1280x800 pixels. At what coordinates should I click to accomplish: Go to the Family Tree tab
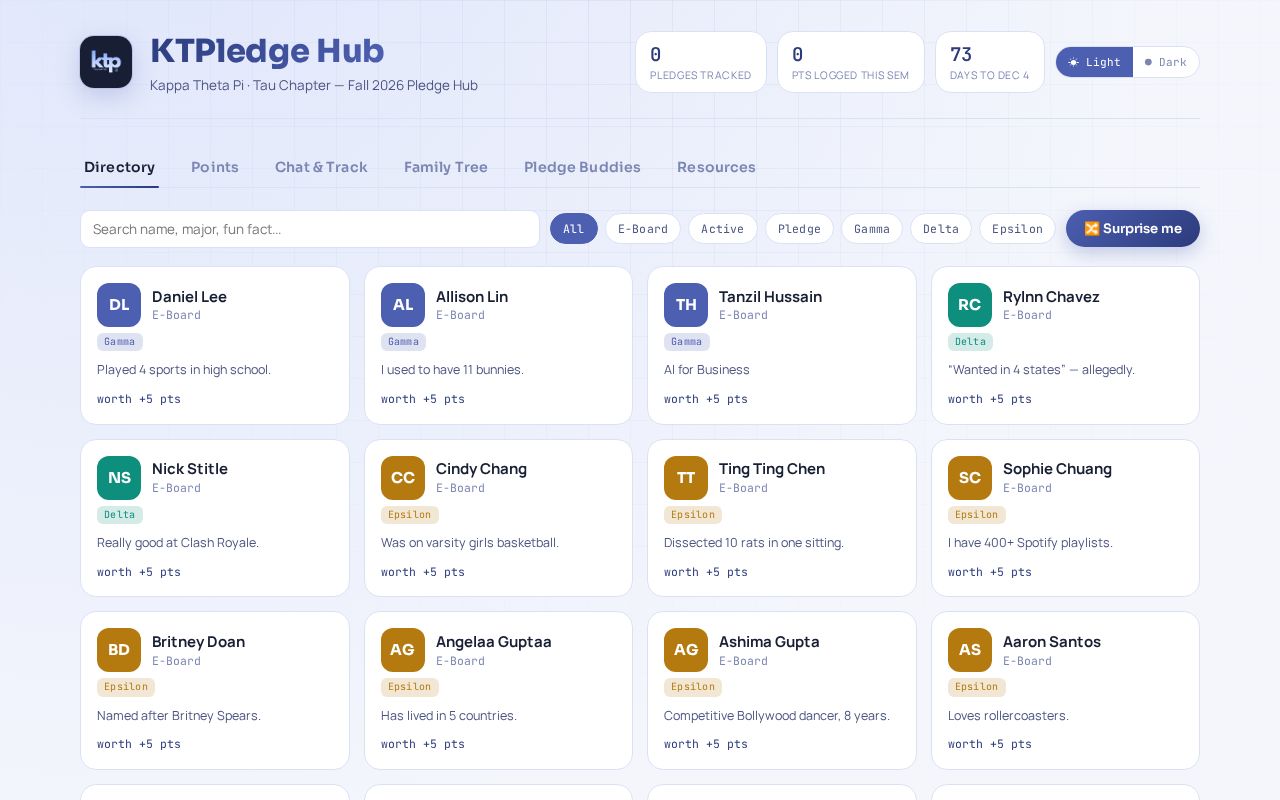[x=446, y=167]
